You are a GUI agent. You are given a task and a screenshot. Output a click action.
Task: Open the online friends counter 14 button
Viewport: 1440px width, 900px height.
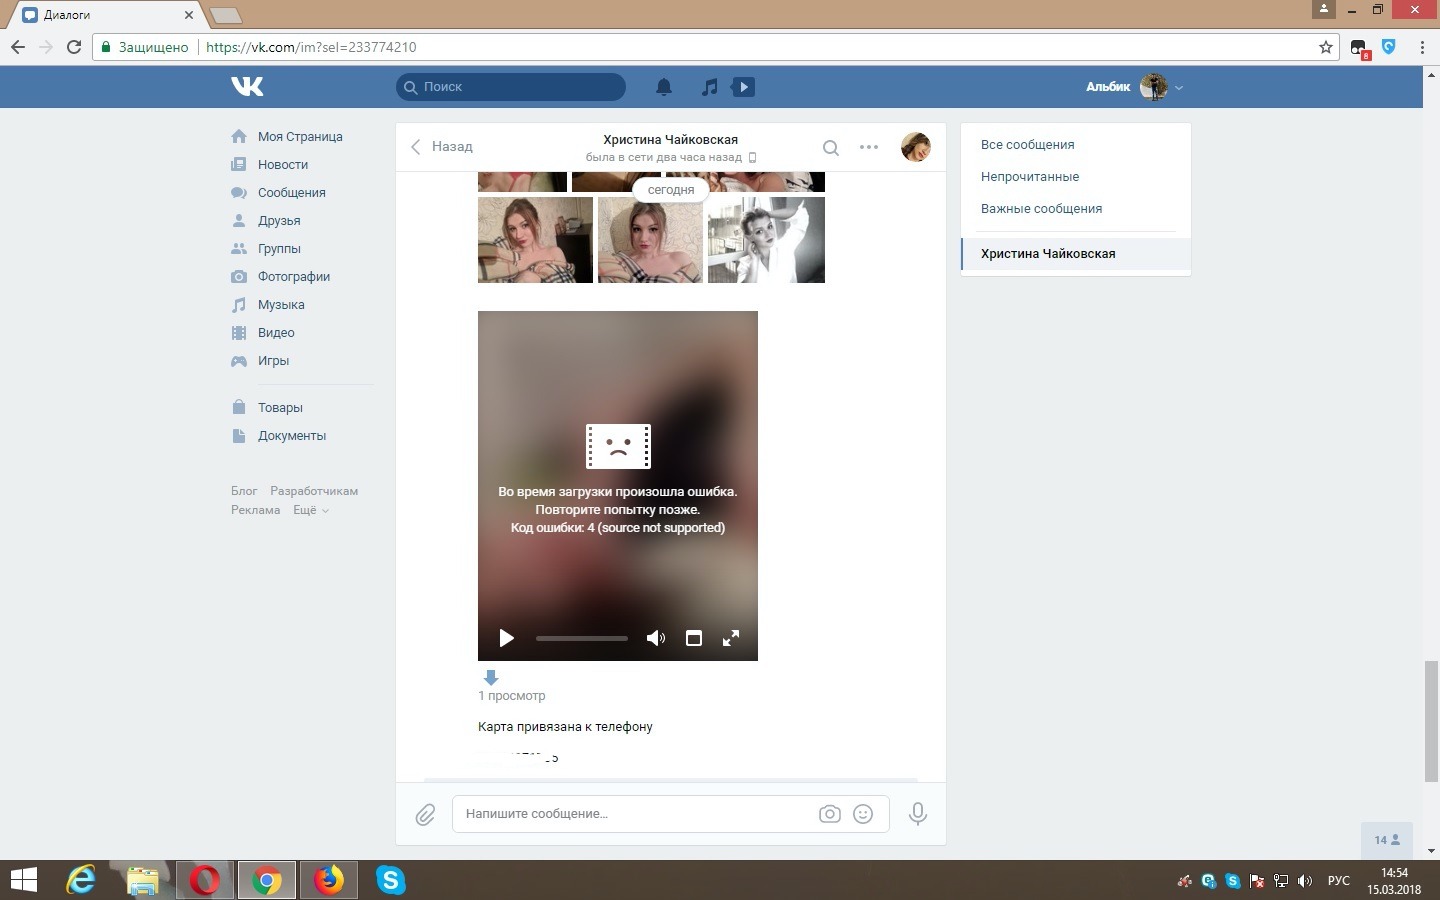(x=1387, y=840)
